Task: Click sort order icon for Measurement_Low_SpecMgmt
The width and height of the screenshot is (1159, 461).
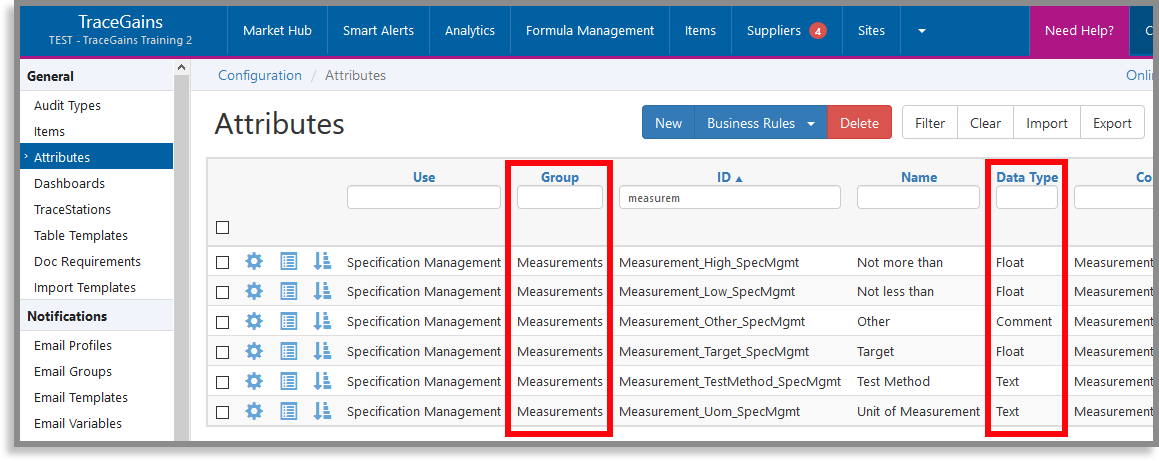Action: point(322,292)
